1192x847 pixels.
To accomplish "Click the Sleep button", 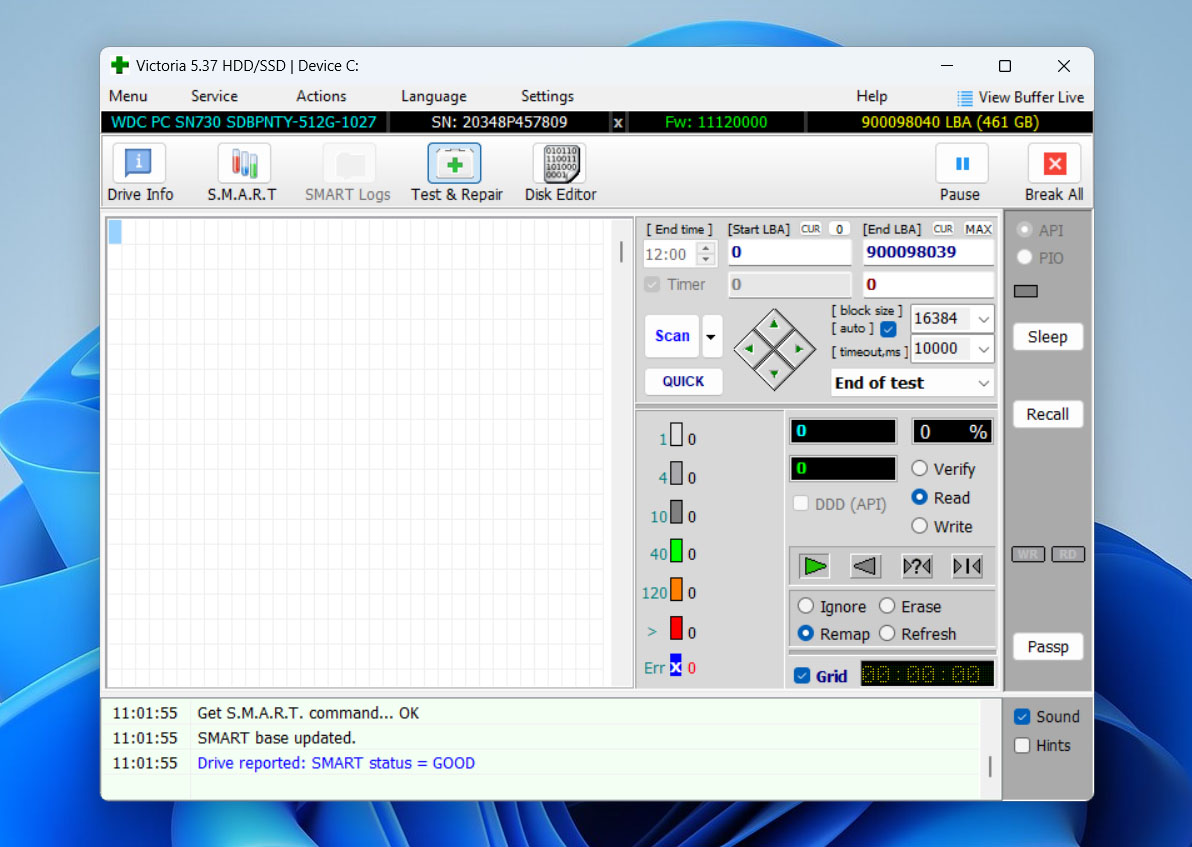I will pyautogui.click(x=1048, y=337).
